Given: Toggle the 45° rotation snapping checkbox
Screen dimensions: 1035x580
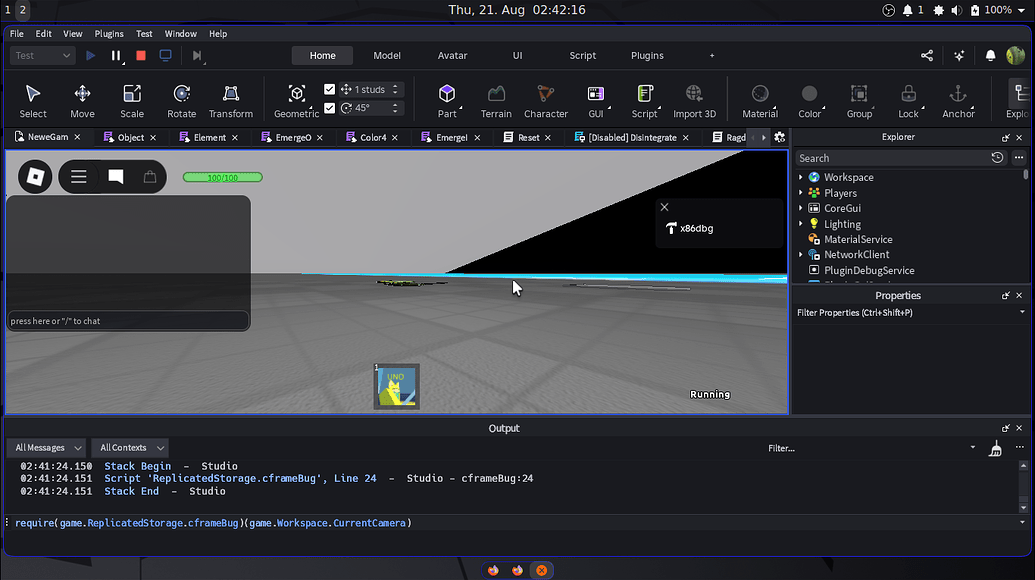Looking at the screenshot, I should pyautogui.click(x=329, y=108).
